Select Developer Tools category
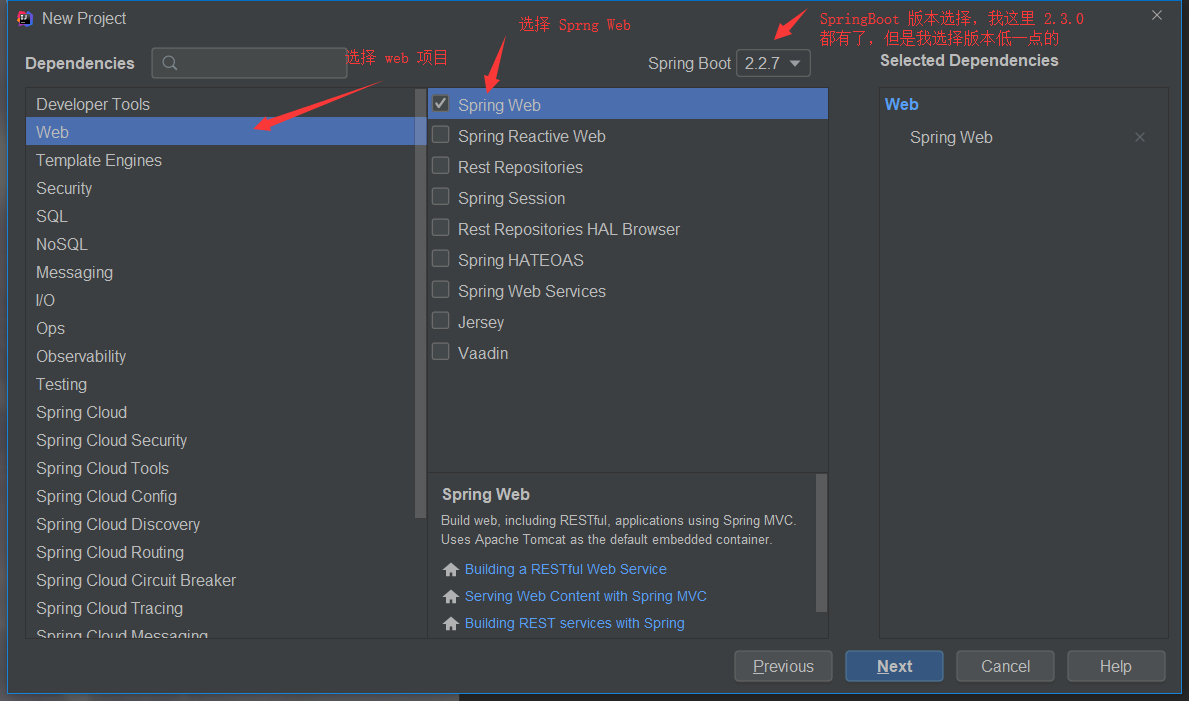 (220, 104)
